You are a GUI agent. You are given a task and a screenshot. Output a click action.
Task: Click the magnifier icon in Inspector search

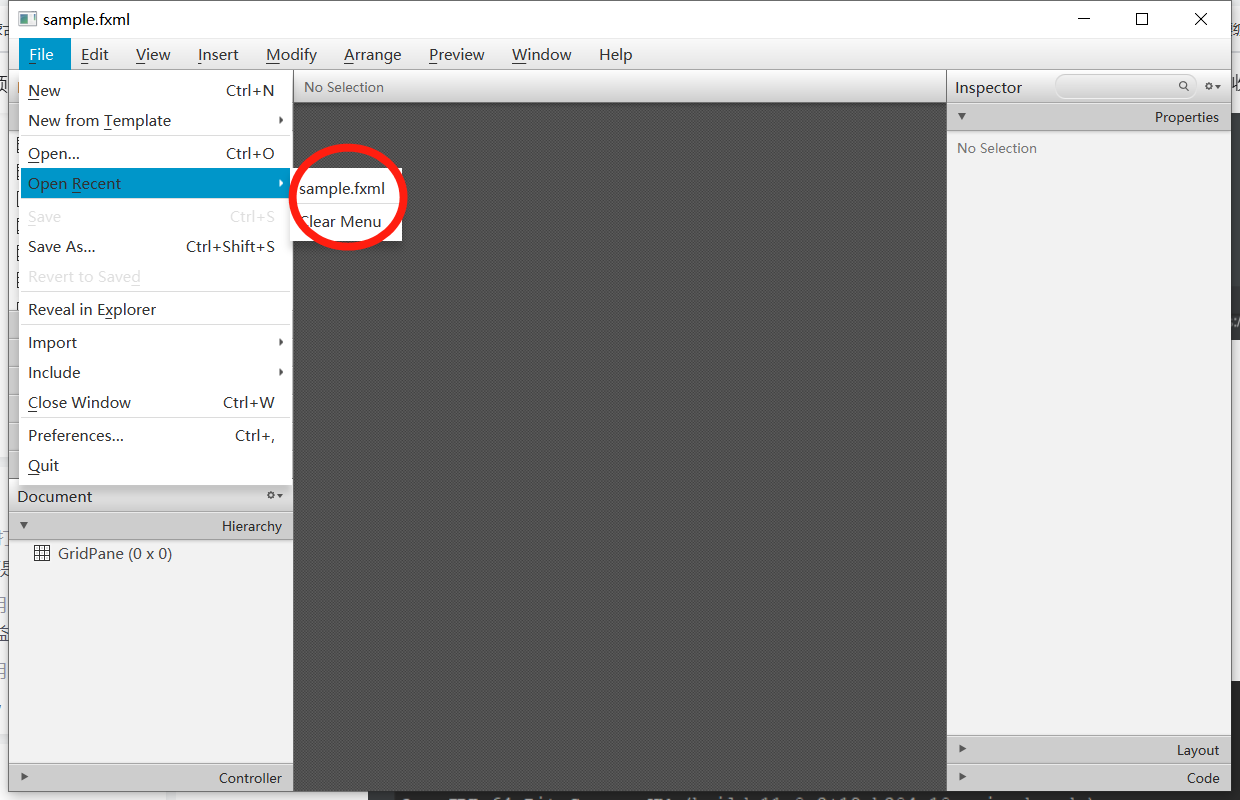1184,86
